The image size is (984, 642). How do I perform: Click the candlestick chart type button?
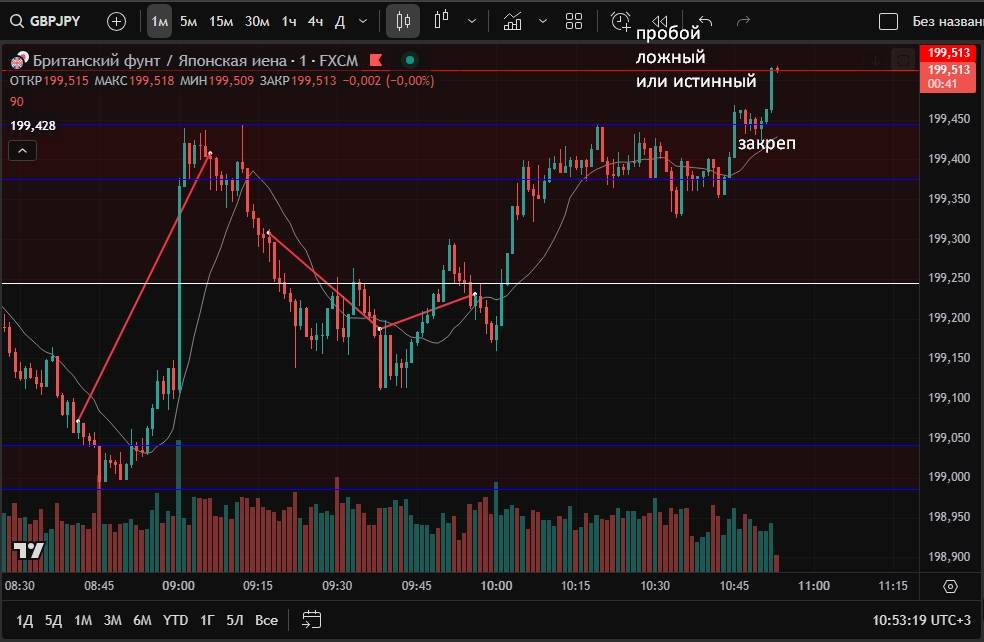(403, 21)
